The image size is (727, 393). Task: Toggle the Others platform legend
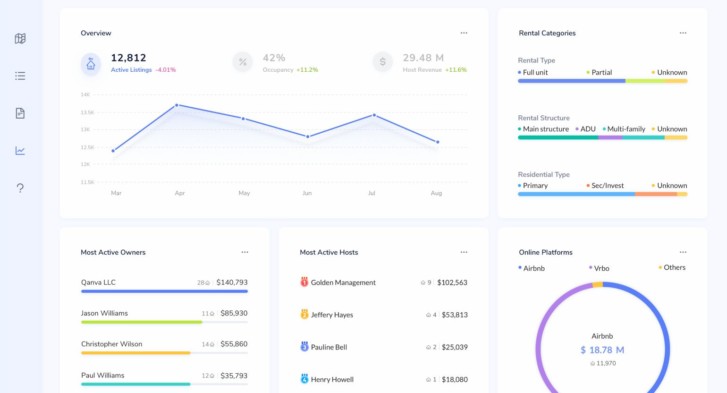(x=672, y=267)
